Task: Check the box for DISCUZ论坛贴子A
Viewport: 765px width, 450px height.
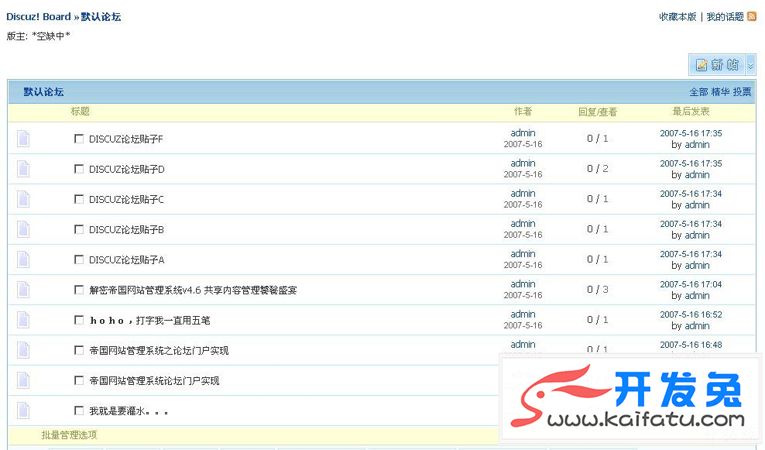Action: pos(79,260)
